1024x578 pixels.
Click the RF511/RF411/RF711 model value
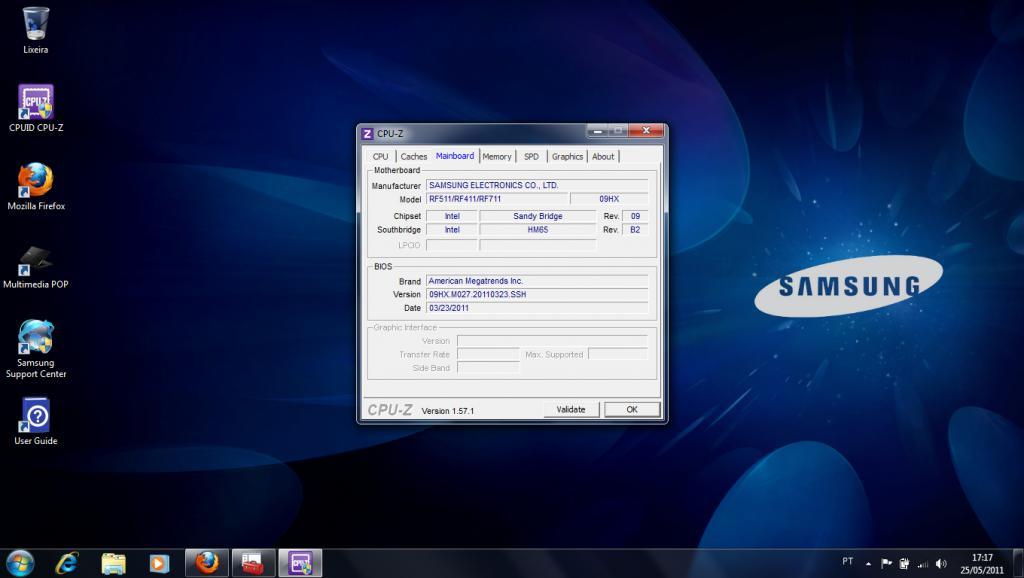[x=496, y=199]
